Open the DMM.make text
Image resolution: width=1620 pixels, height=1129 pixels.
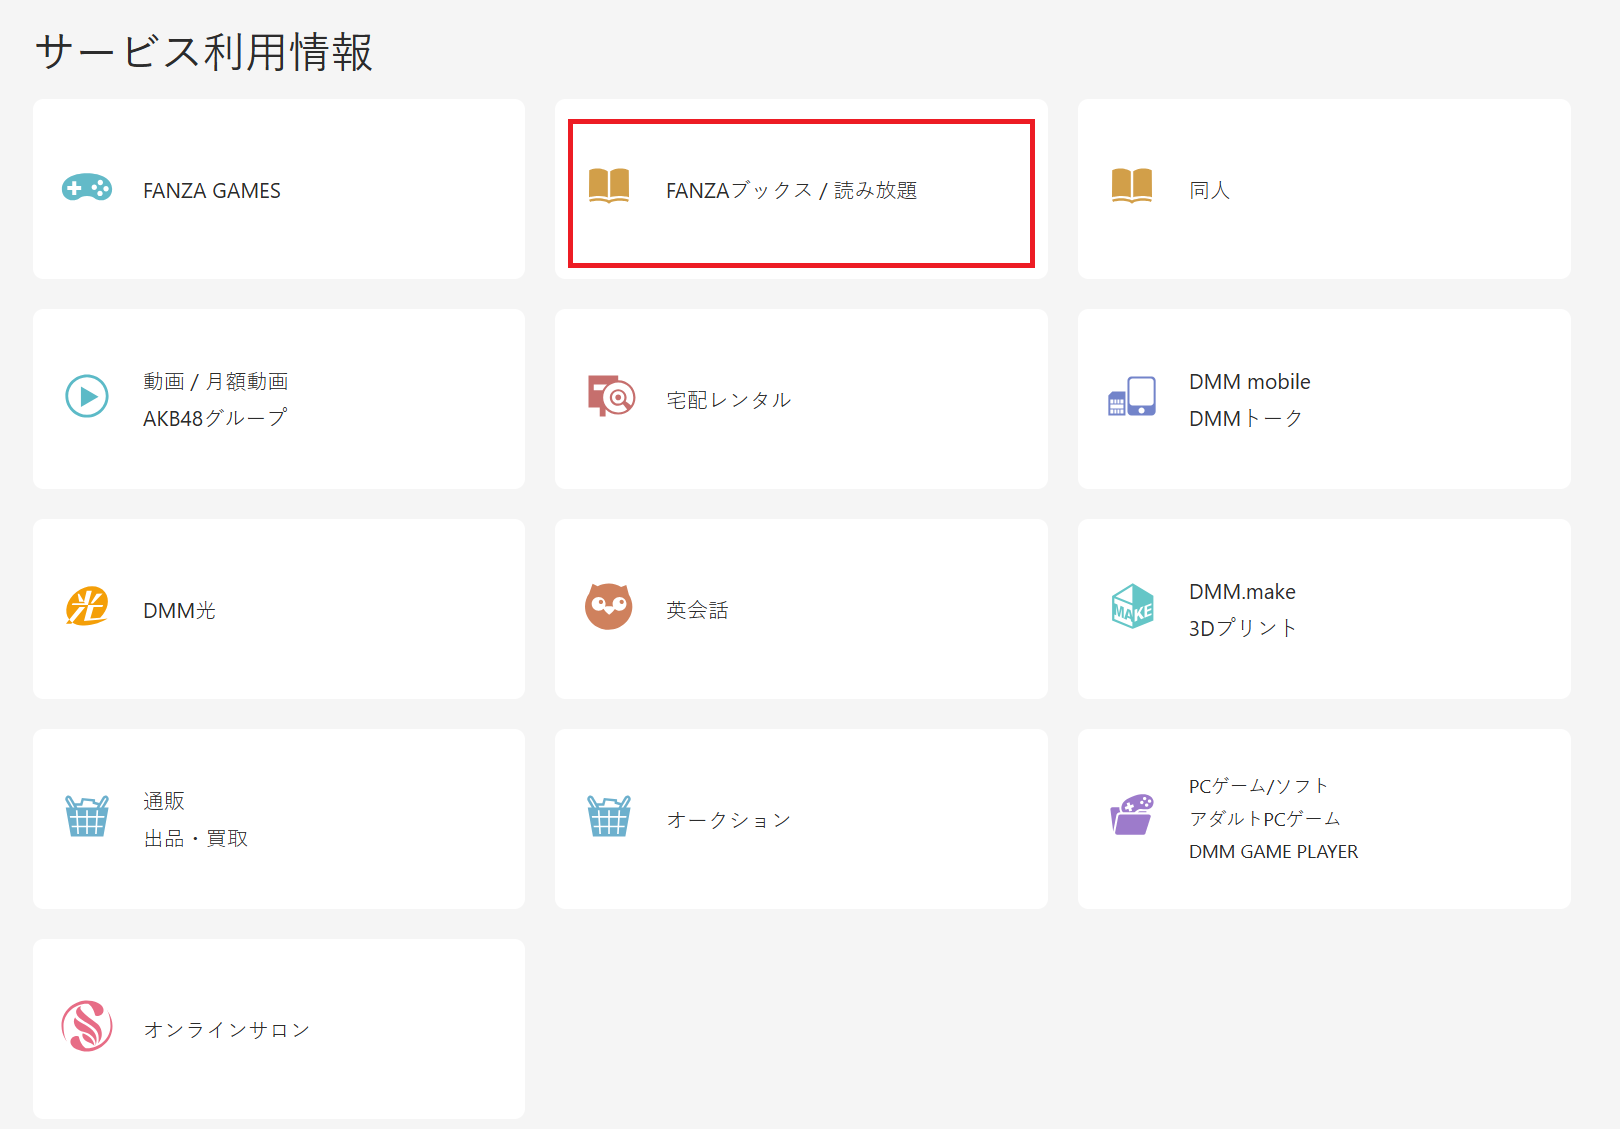pyautogui.click(x=1242, y=592)
